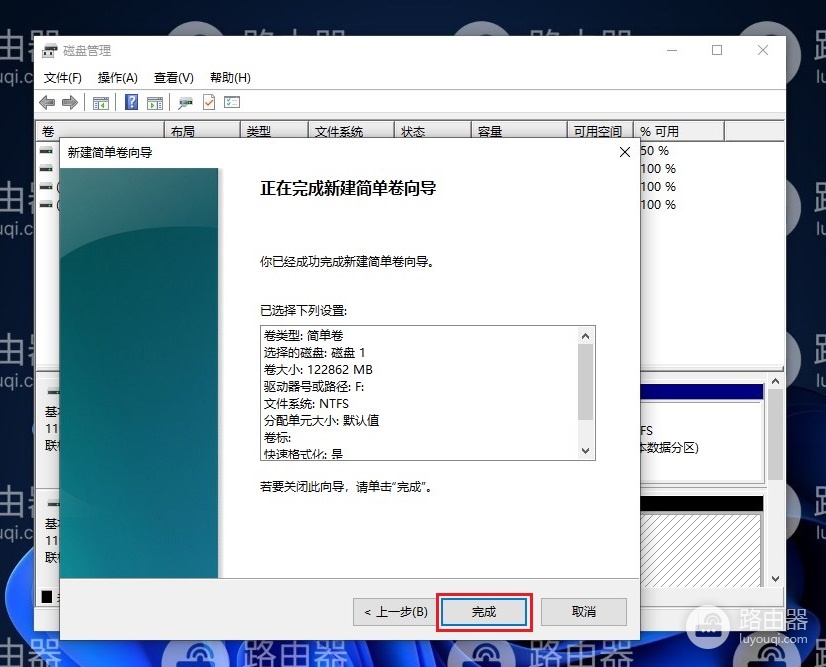Screen dimensions: 826x667
Task: Click the heading 正在完成新建简单卷向导
Action: (348, 188)
